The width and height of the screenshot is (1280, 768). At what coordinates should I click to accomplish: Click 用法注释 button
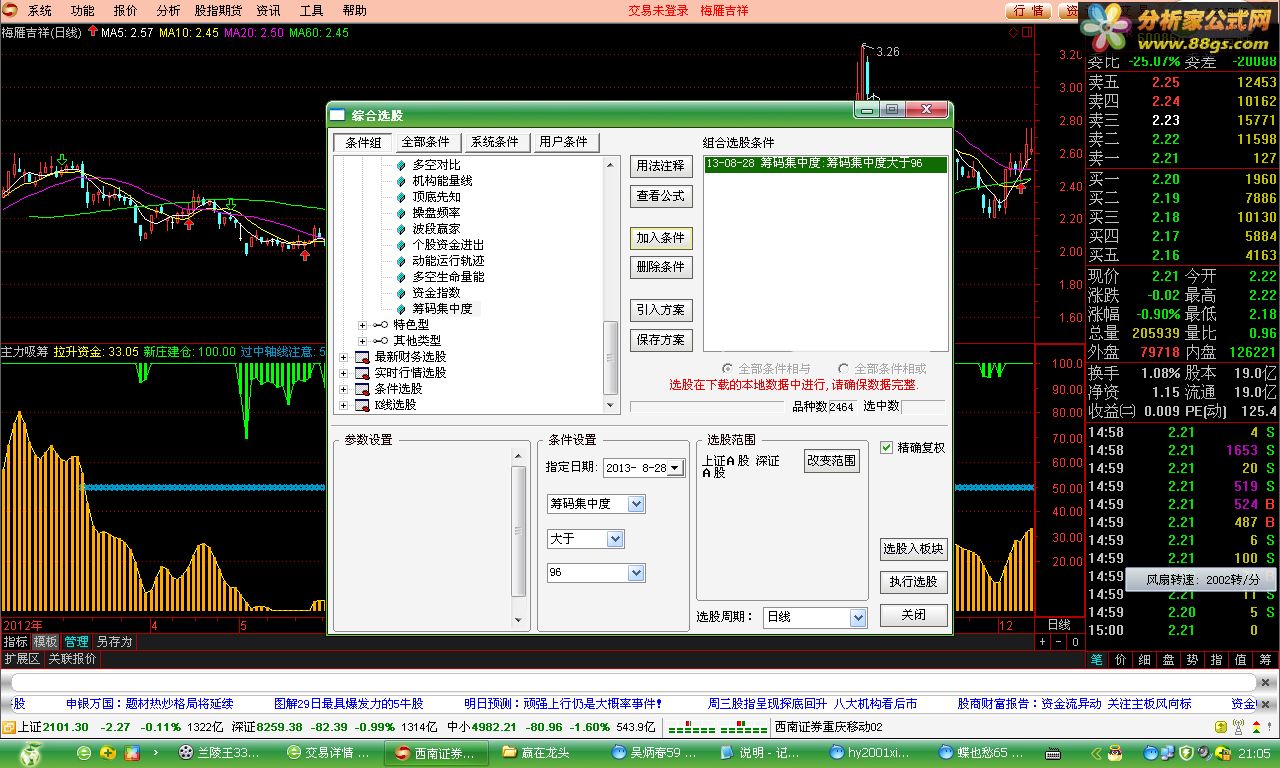coord(661,166)
